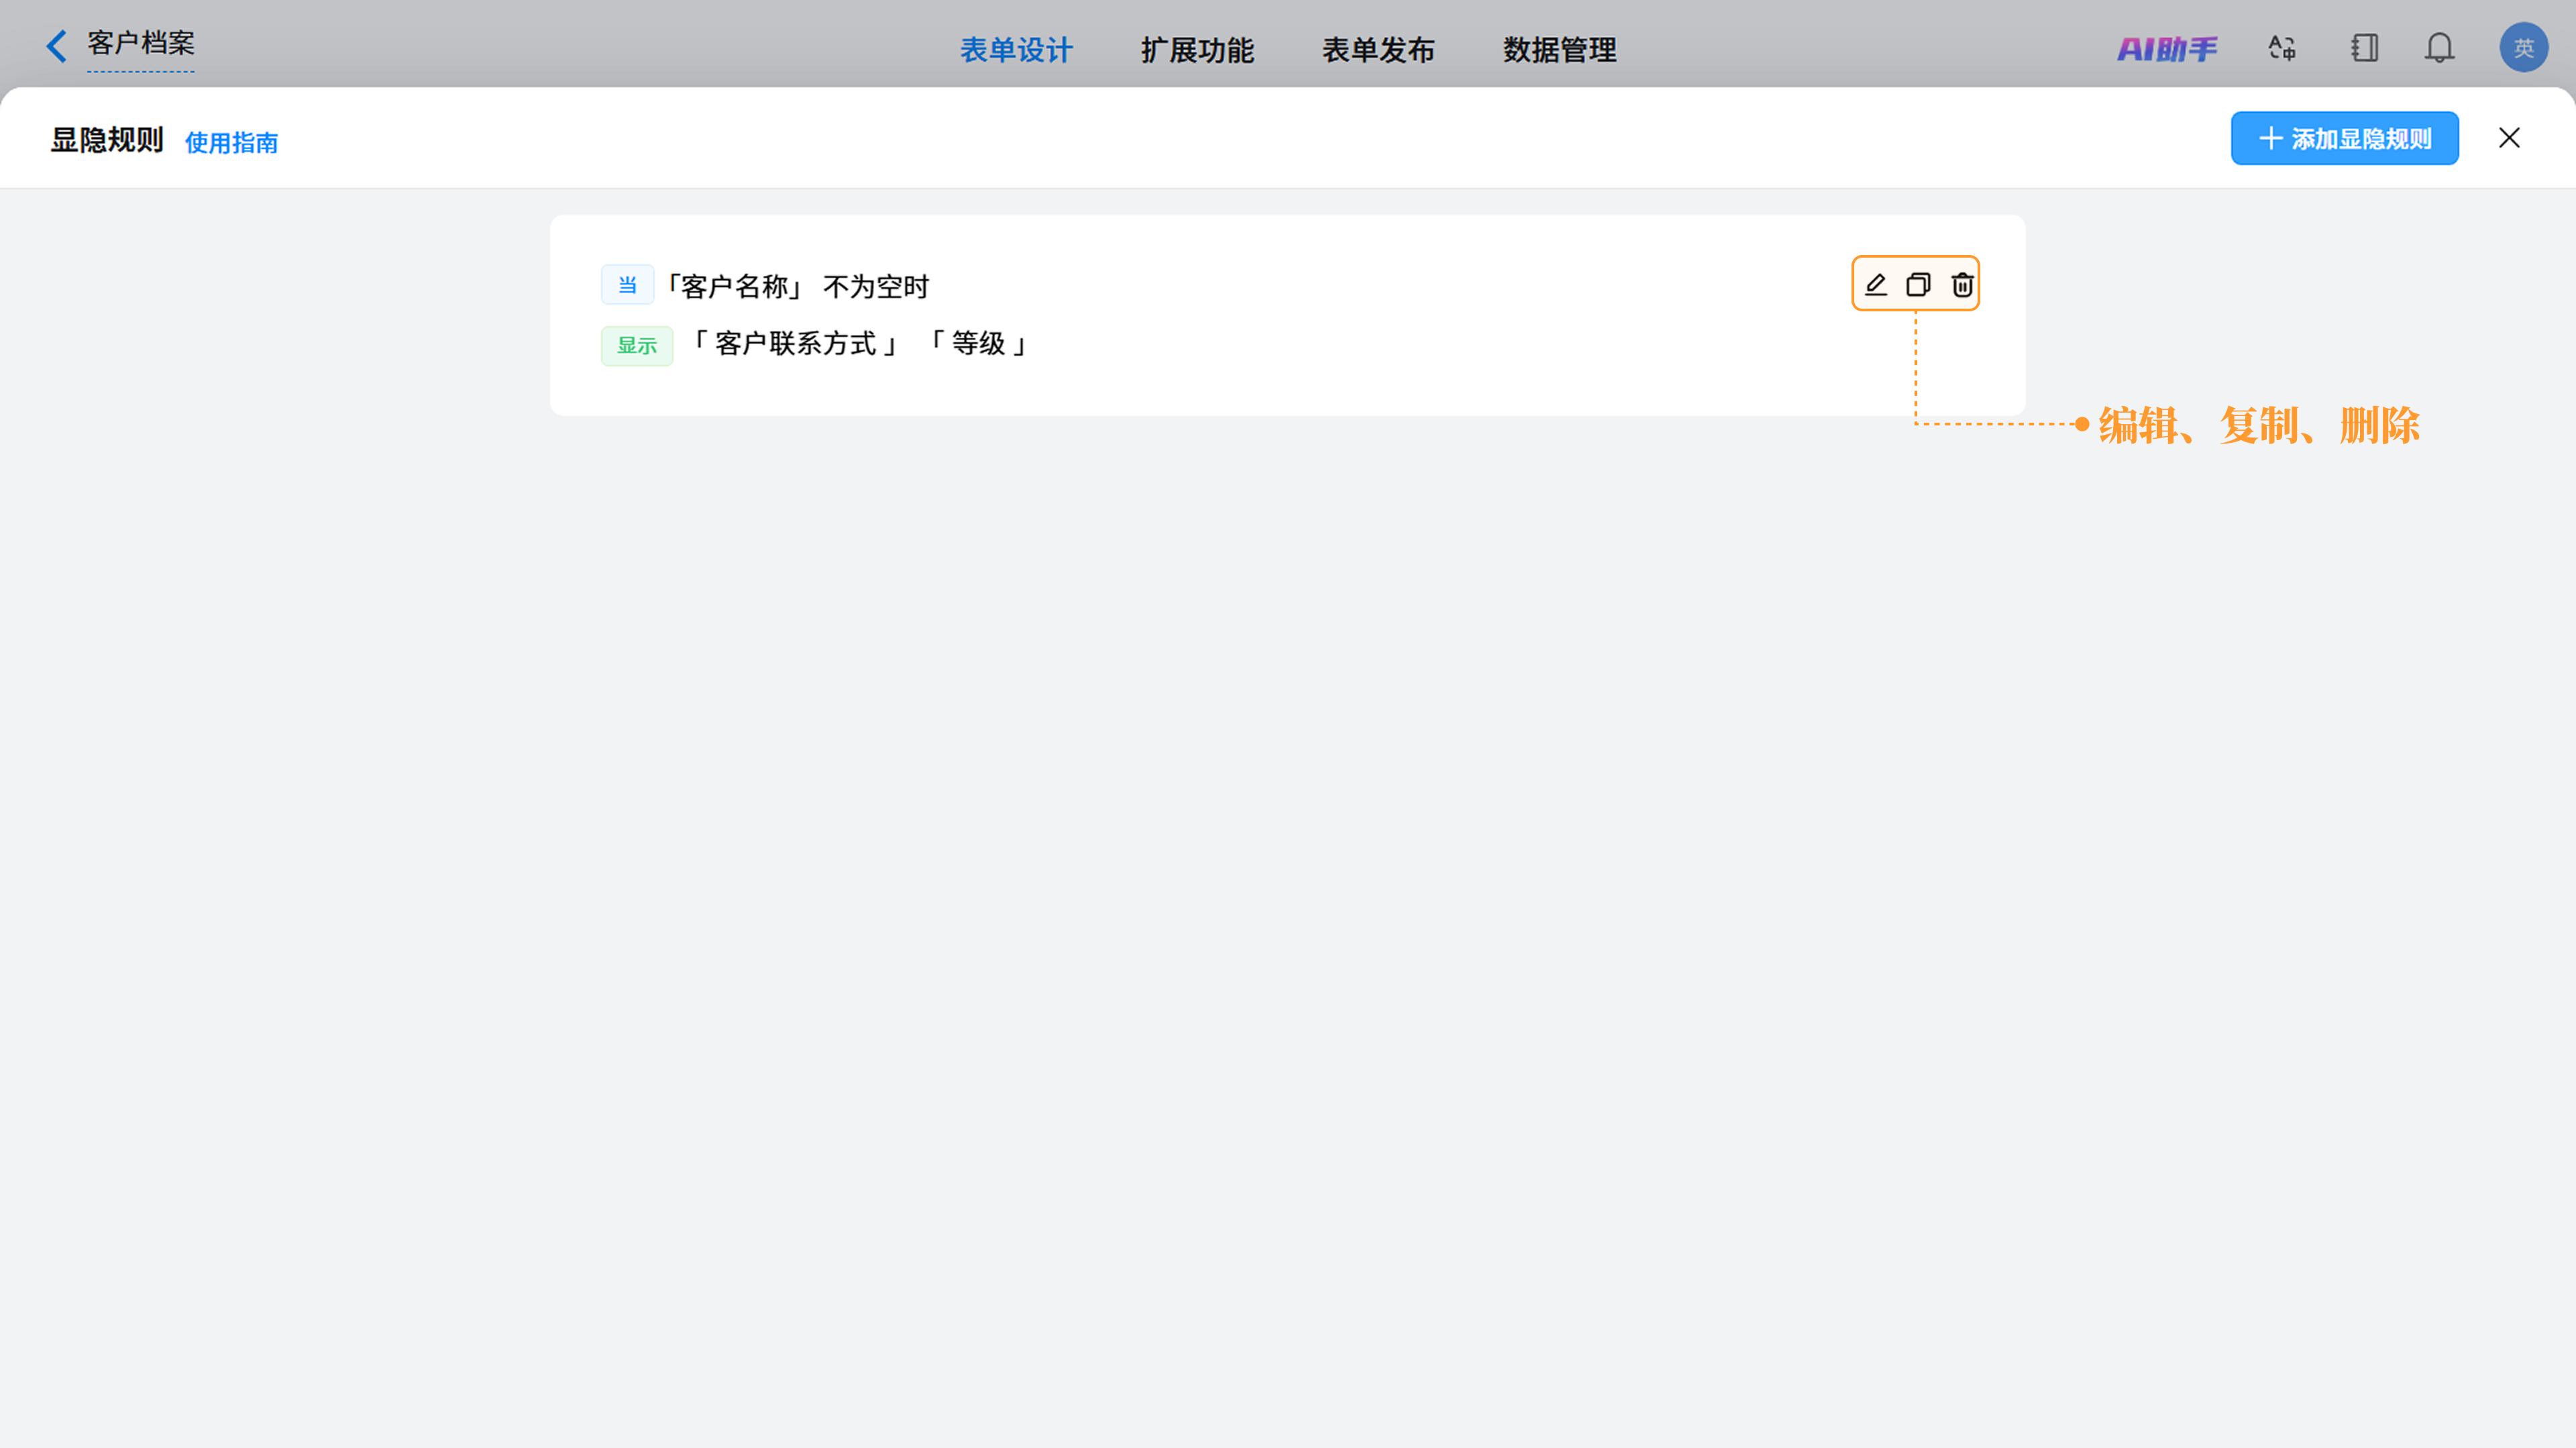Click the 添加显隐规则 button

point(2344,138)
